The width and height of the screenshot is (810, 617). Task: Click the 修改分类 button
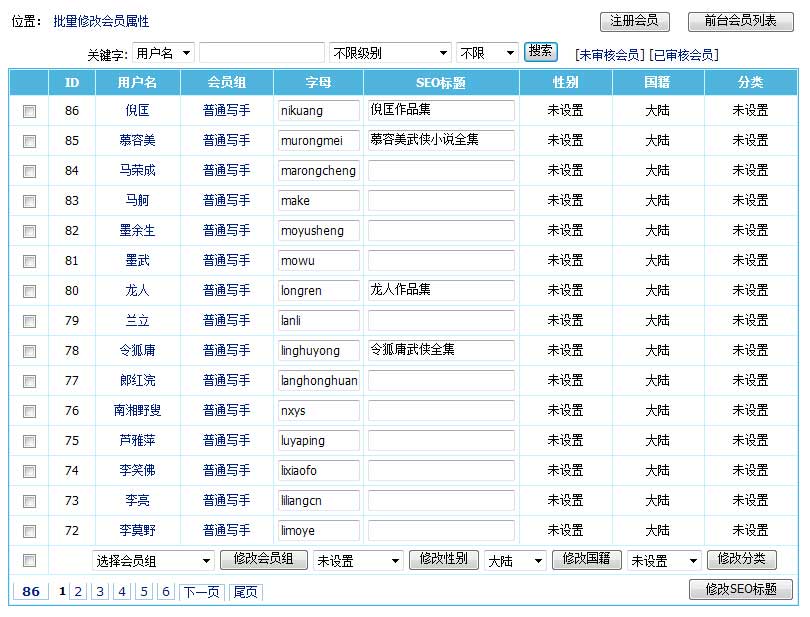tap(741, 560)
